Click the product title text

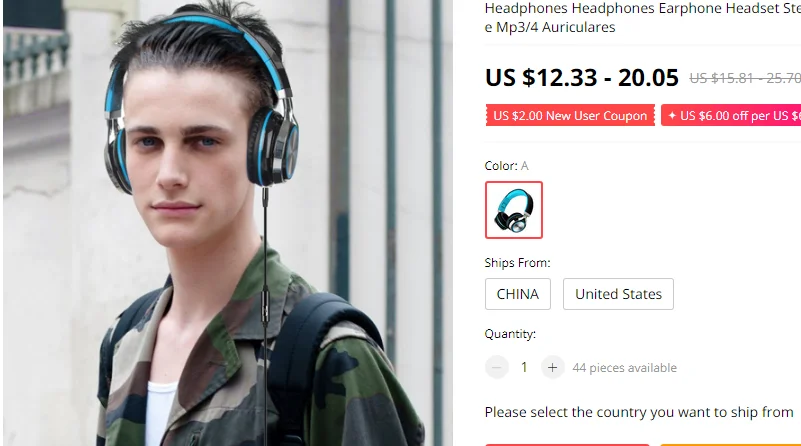(643, 17)
